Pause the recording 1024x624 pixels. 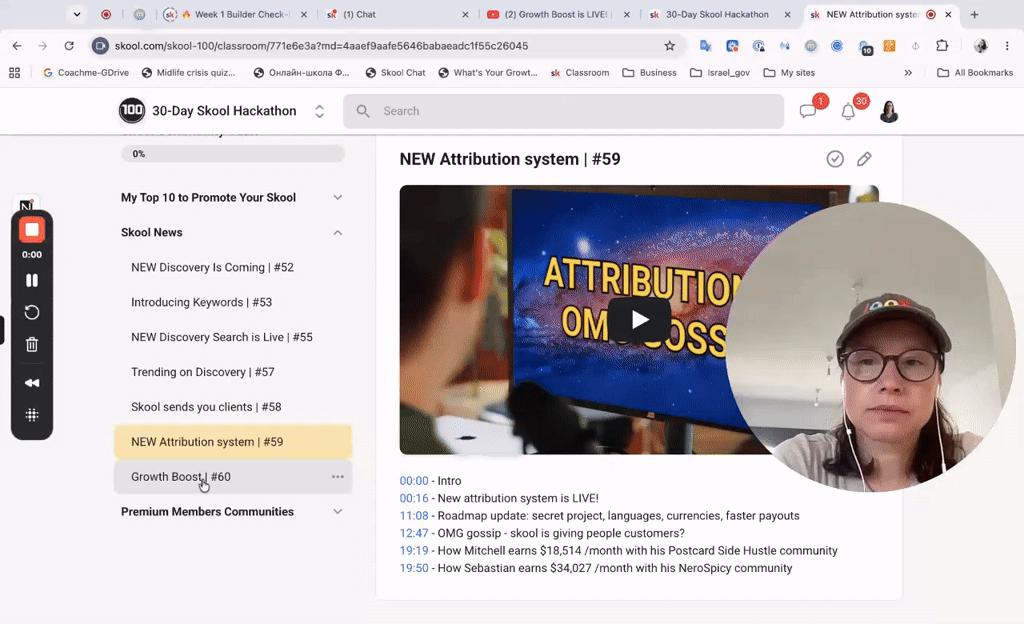31,280
